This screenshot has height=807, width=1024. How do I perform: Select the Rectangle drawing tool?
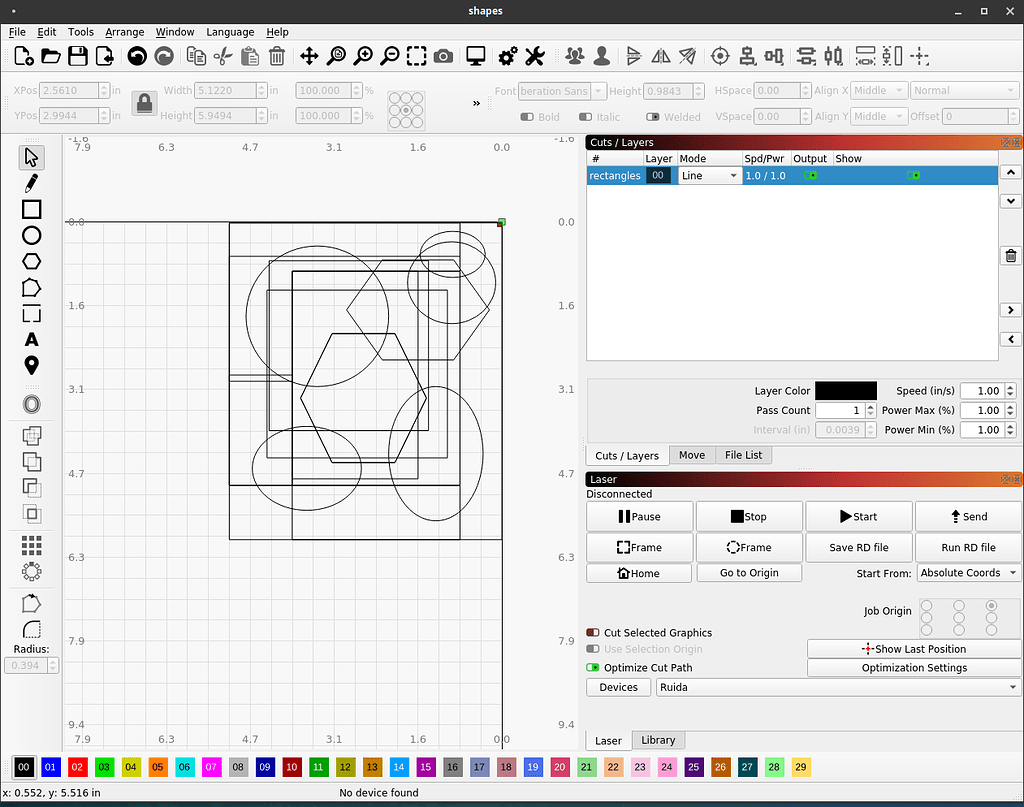(x=31, y=209)
